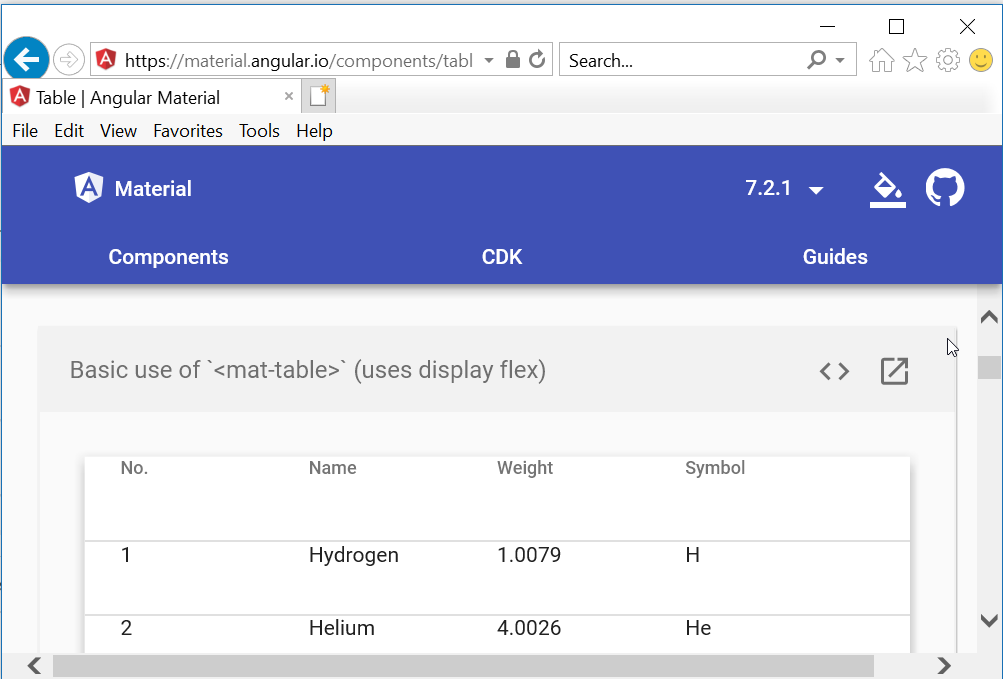This screenshot has width=1003, height=679.
Task: Click the padlock security icon in address bar
Action: pos(510,60)
